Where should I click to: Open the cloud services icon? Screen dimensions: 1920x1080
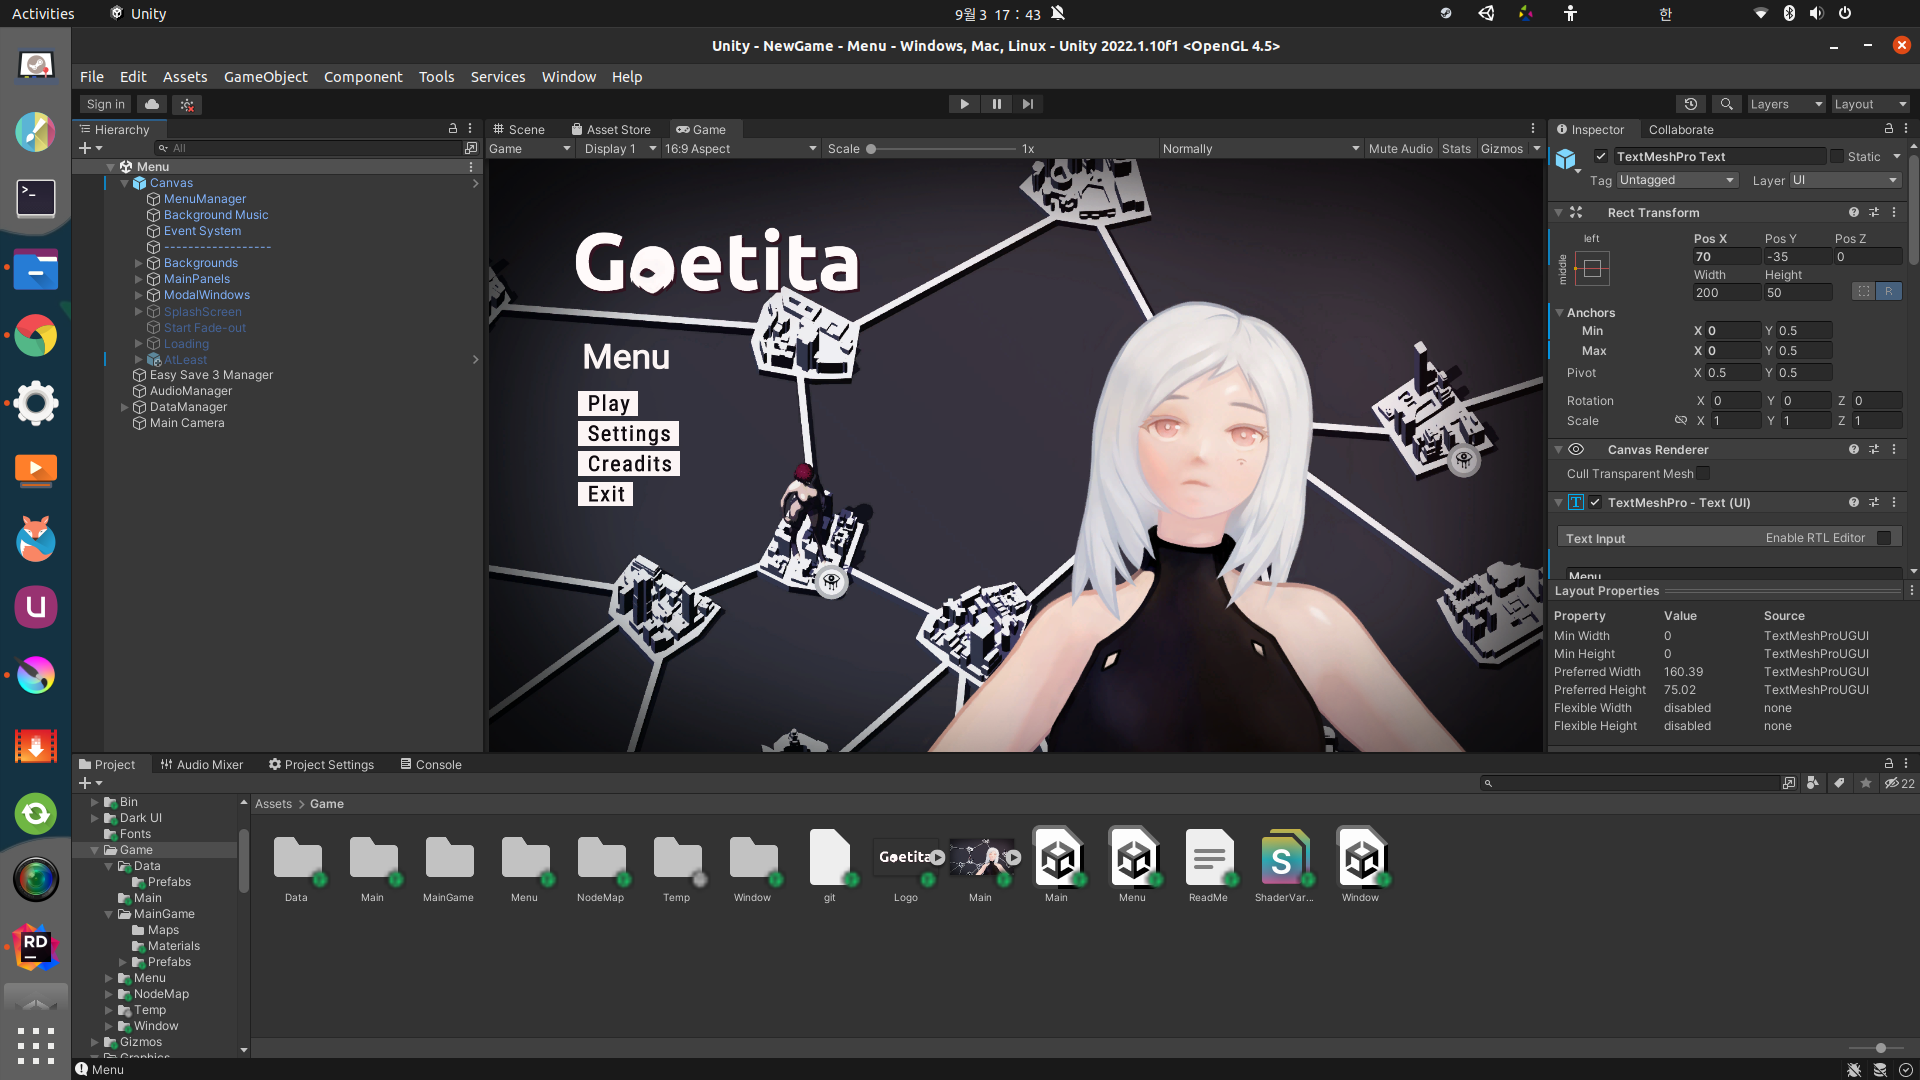coord(152,104)
